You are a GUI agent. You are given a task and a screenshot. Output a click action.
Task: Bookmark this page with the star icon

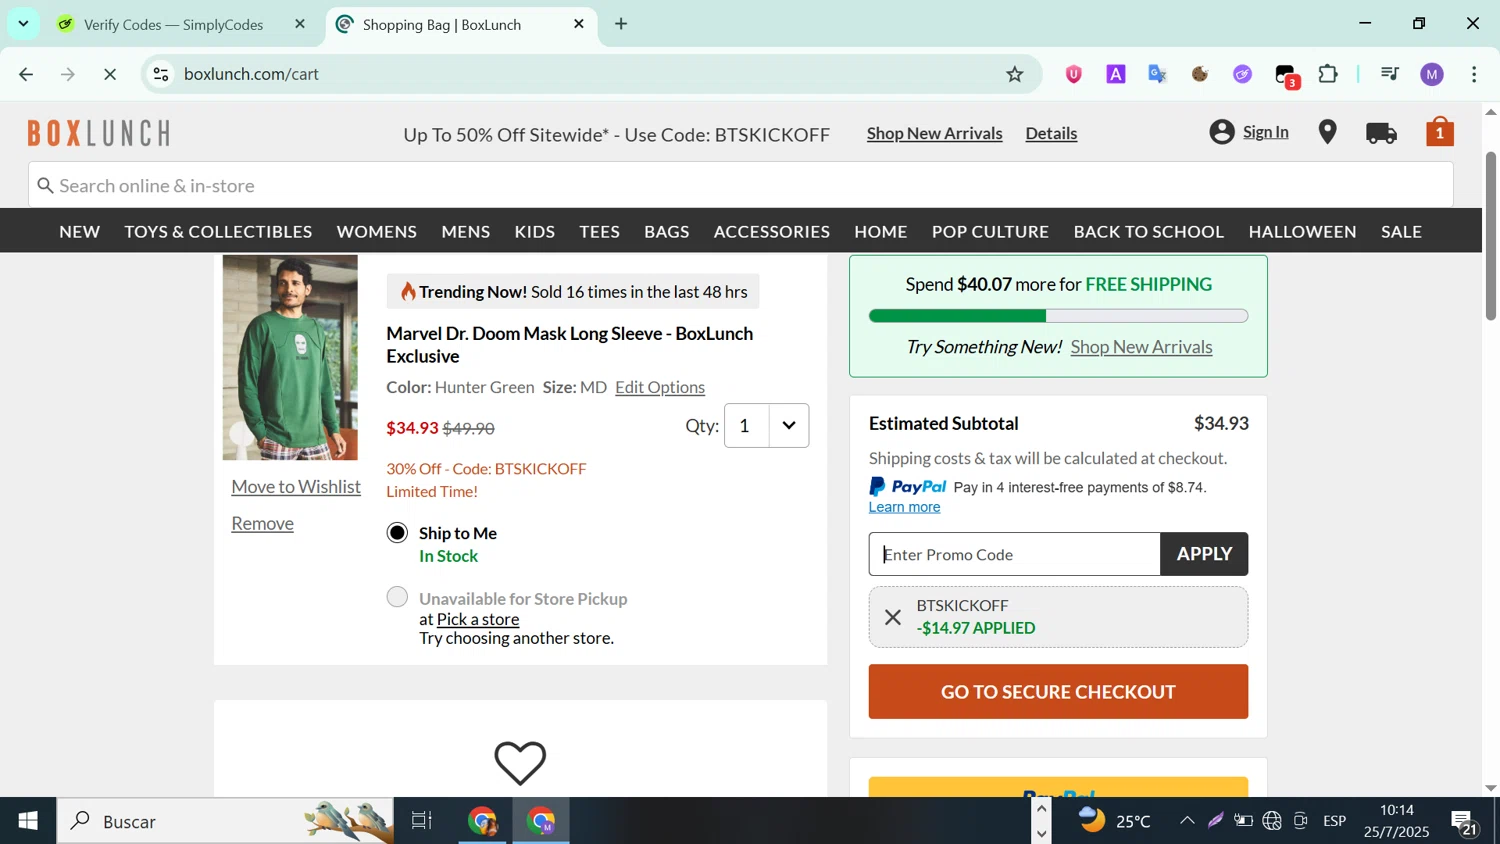pos(1015,74)
